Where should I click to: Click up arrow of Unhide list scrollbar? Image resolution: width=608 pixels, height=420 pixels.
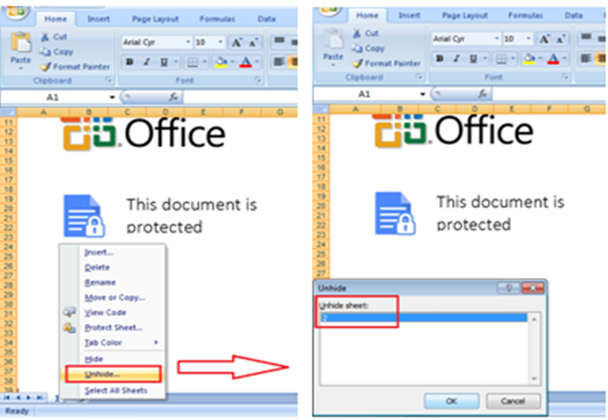[x=534, y=319]
